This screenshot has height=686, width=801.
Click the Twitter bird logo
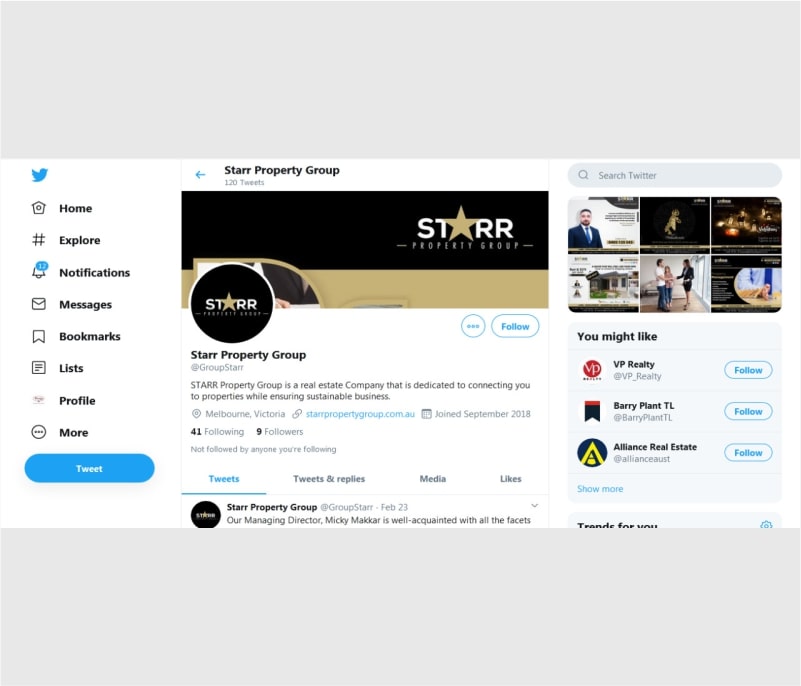39,175
